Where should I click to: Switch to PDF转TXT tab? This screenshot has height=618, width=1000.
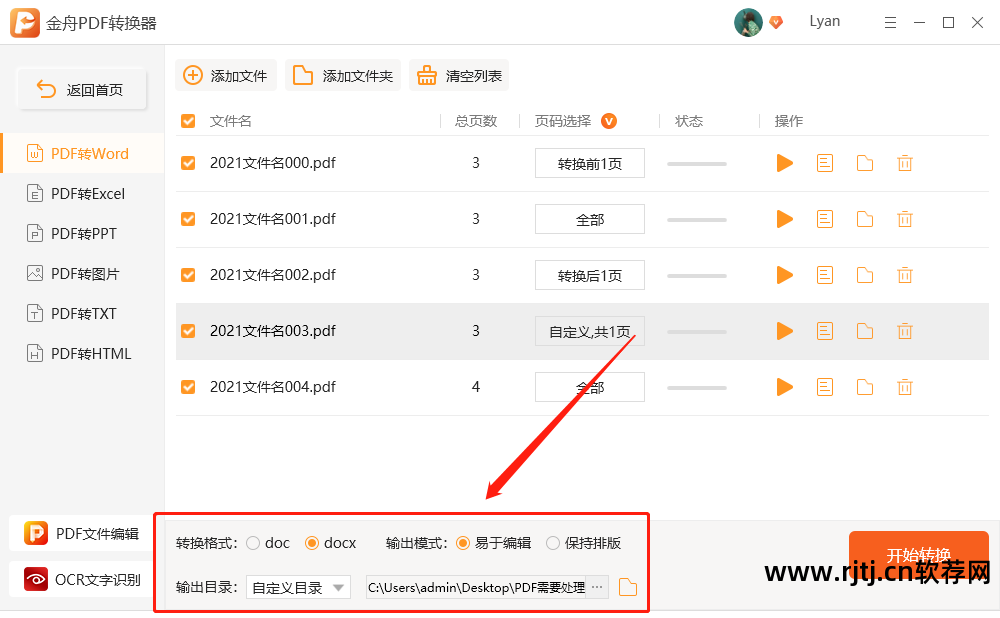[82, 313]
